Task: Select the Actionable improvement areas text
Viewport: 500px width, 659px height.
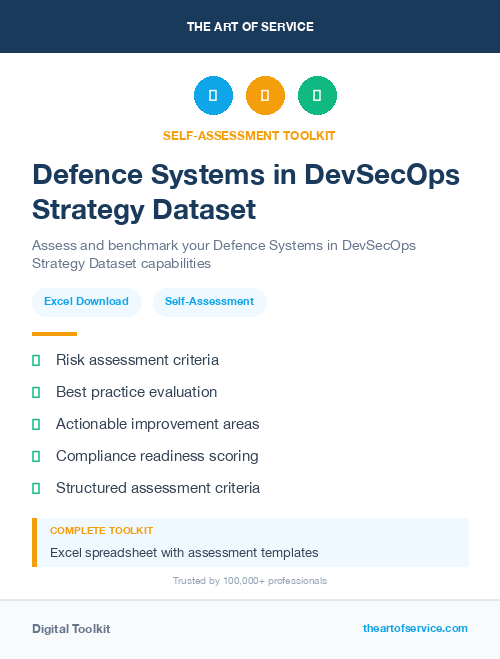Action: 158,424
